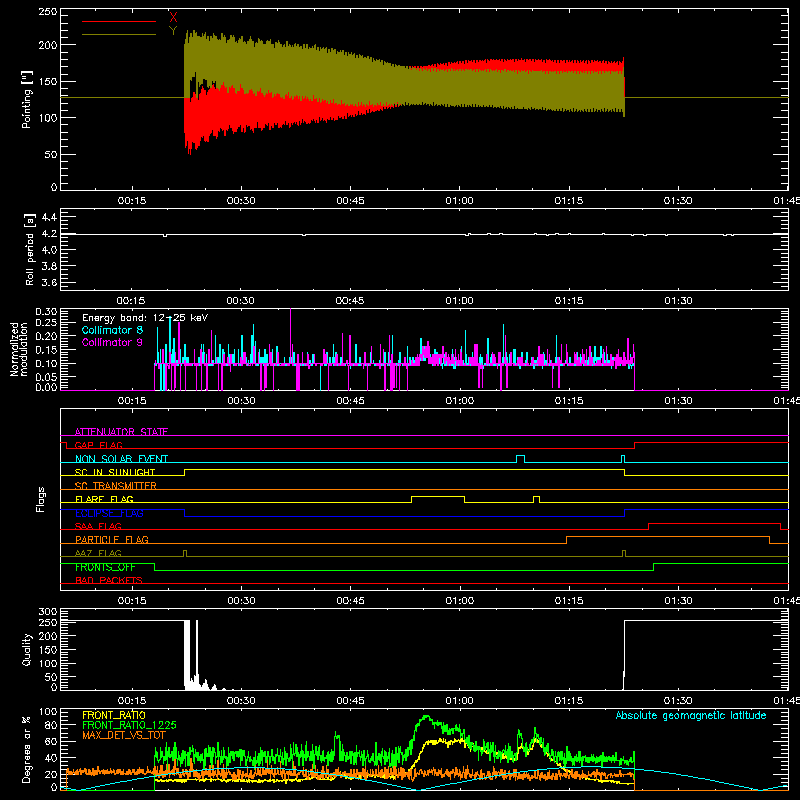The image size is (800, 800).
Task: Click the 00:30 tick label below the Roll period plot
Action: [240, 301]
